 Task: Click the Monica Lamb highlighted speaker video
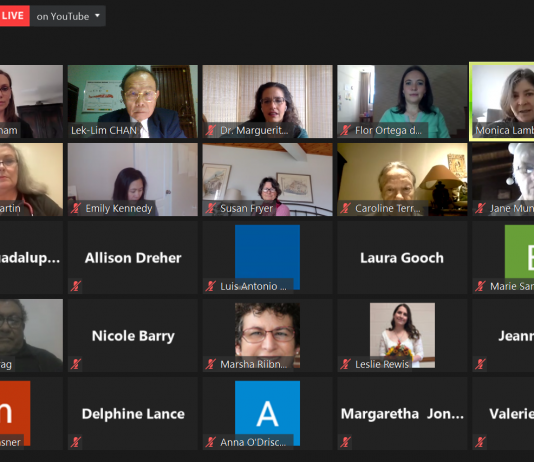pos(502,101)
